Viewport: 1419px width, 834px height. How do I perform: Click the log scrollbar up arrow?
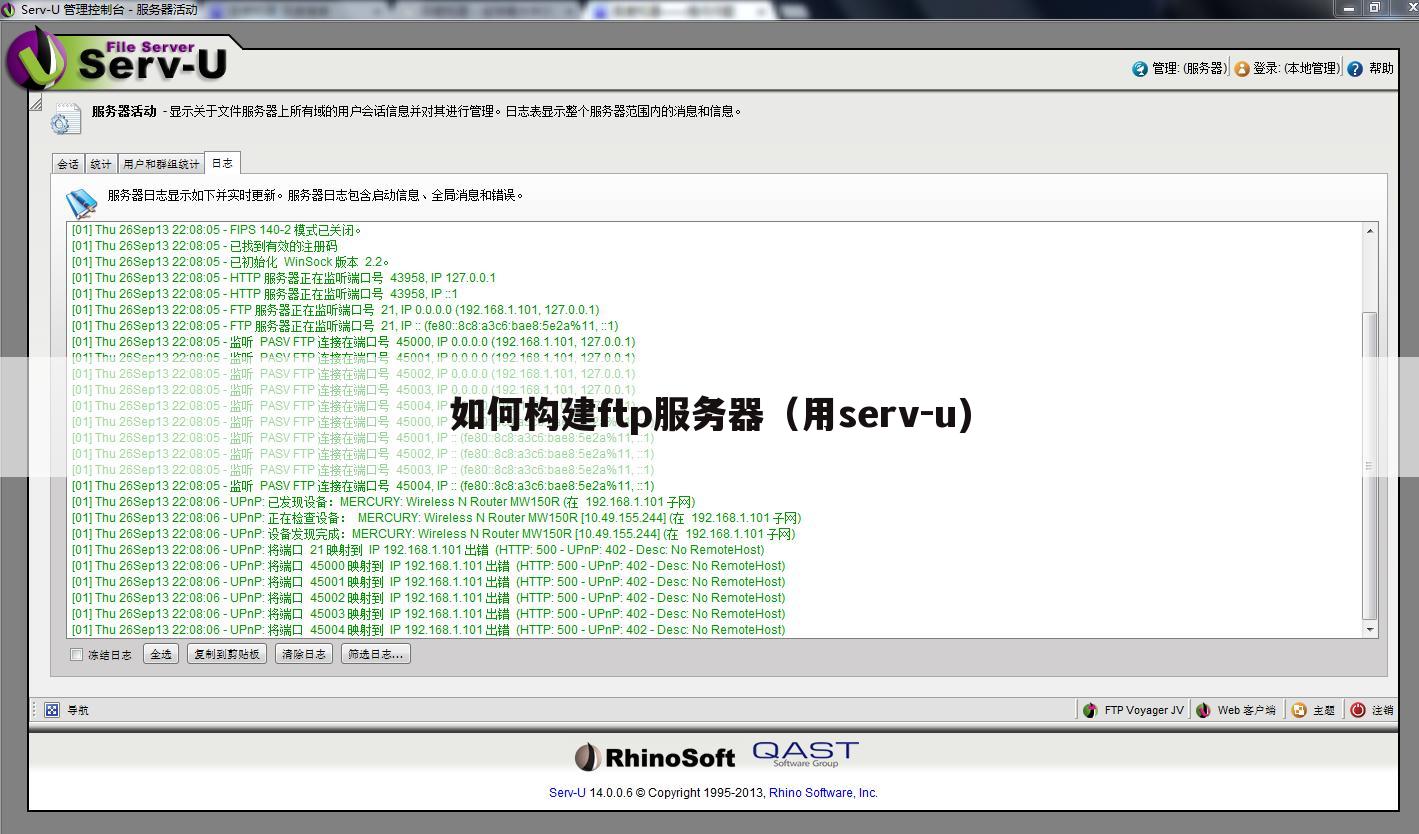pos(1370,231)
